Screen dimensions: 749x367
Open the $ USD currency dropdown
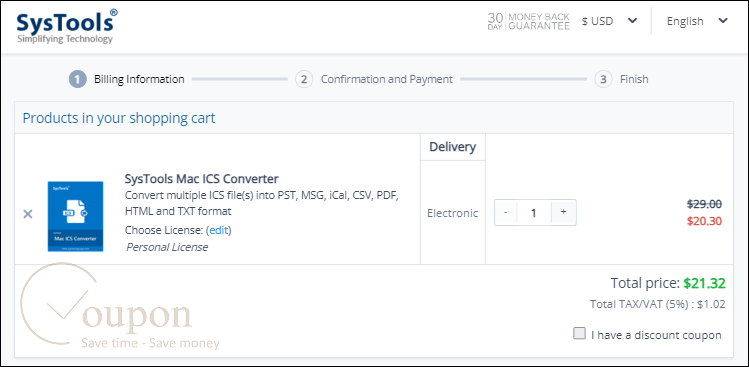pos(610,21)
